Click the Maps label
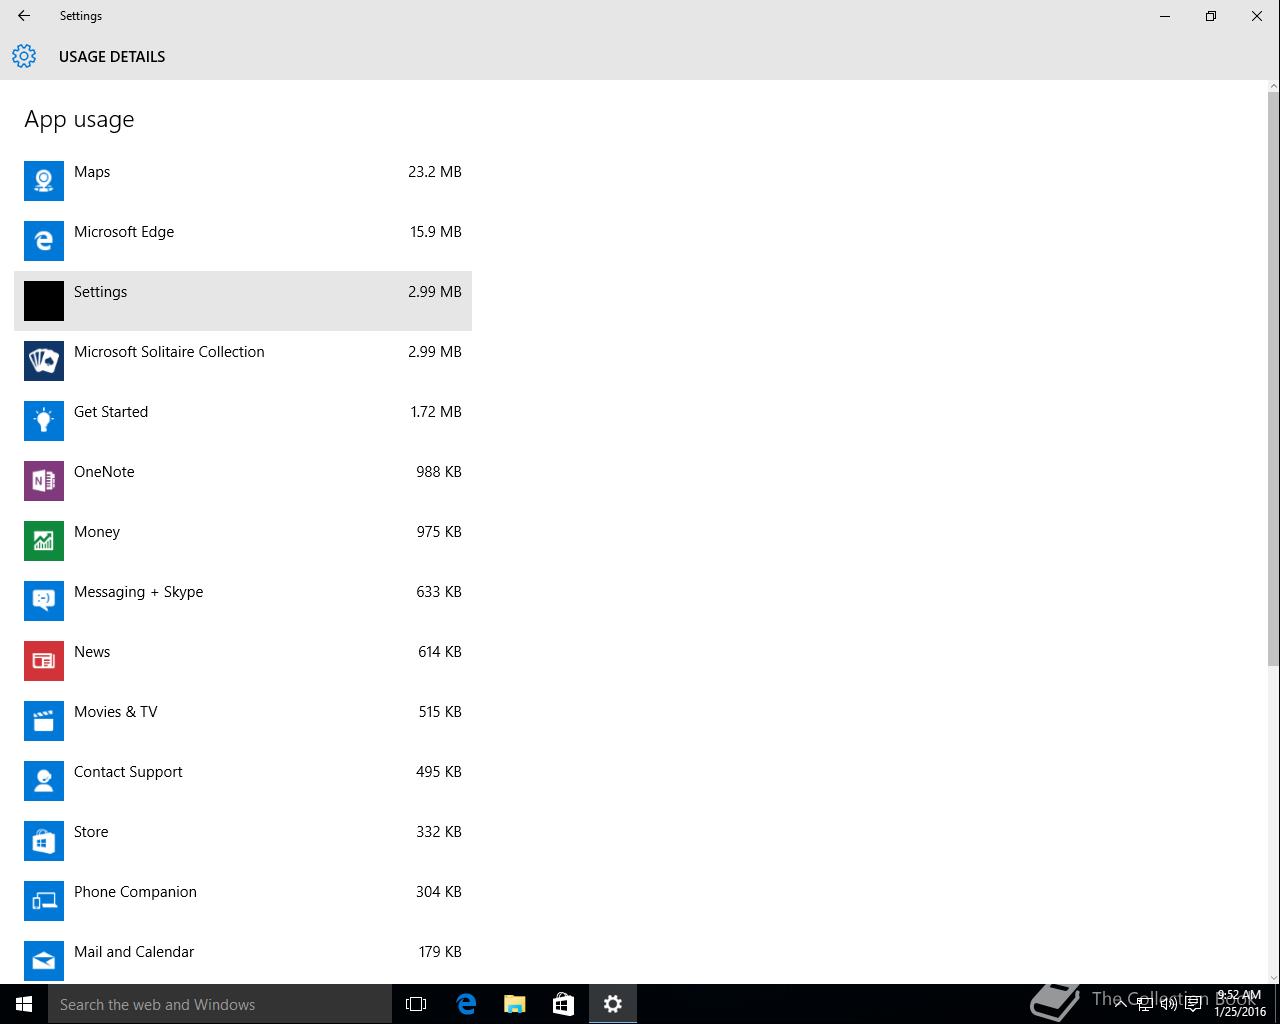 pos(92,172)
